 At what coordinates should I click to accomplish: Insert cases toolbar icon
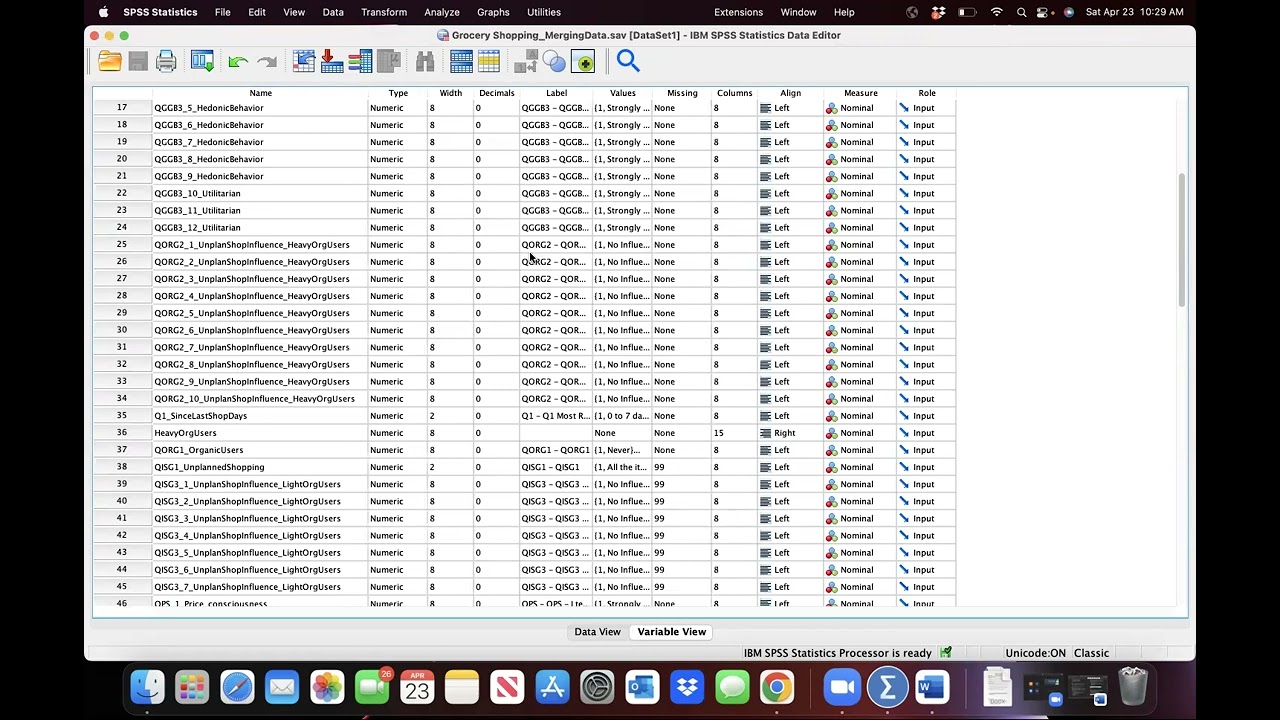461,62
